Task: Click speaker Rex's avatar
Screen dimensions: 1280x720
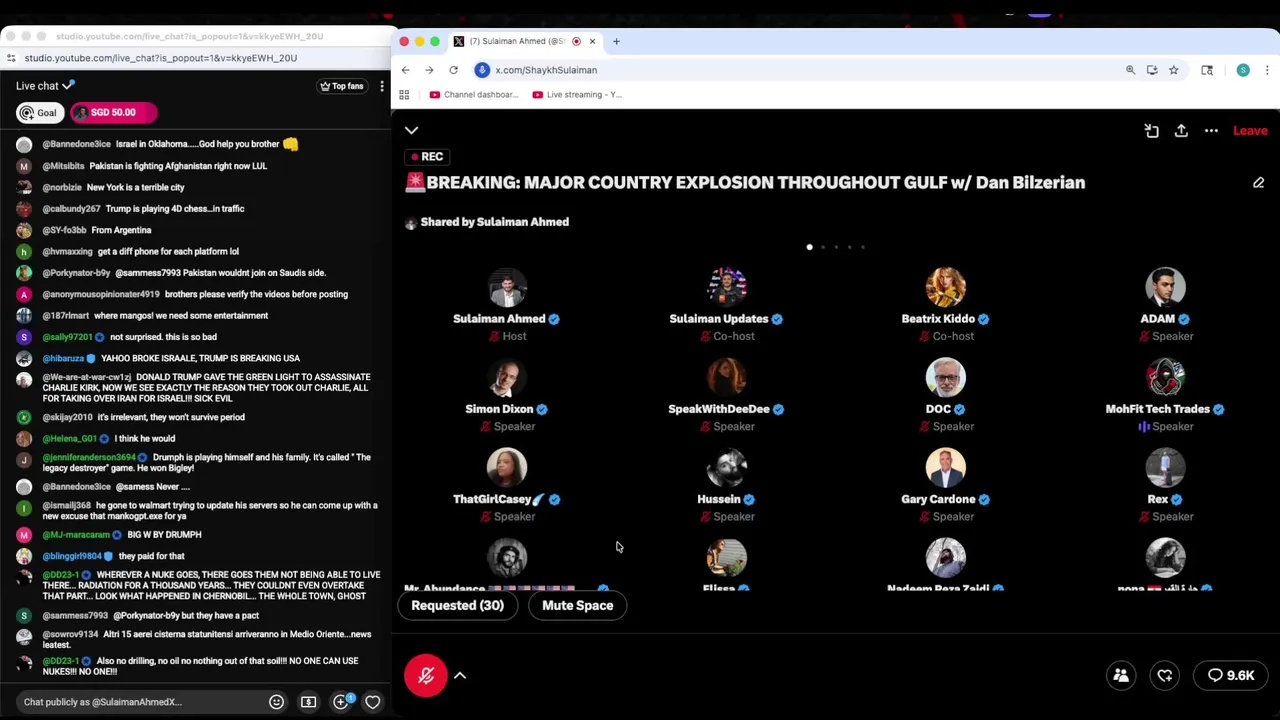Action: coord(1165,467)
